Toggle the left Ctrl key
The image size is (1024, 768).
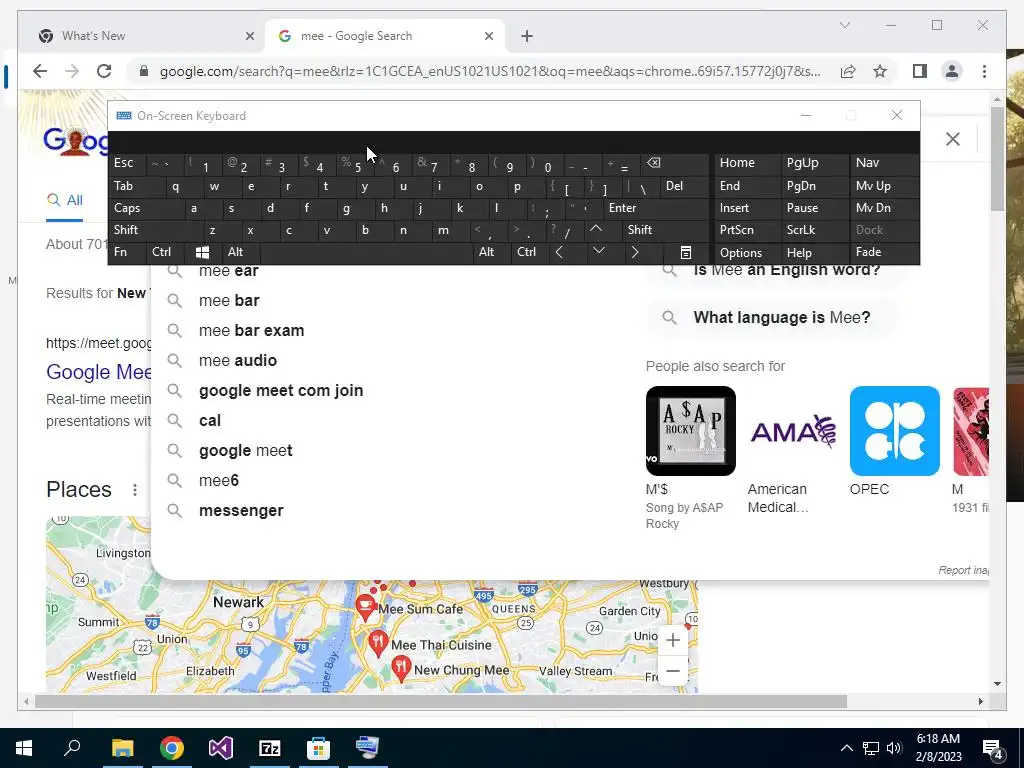[x=164, y=252]
